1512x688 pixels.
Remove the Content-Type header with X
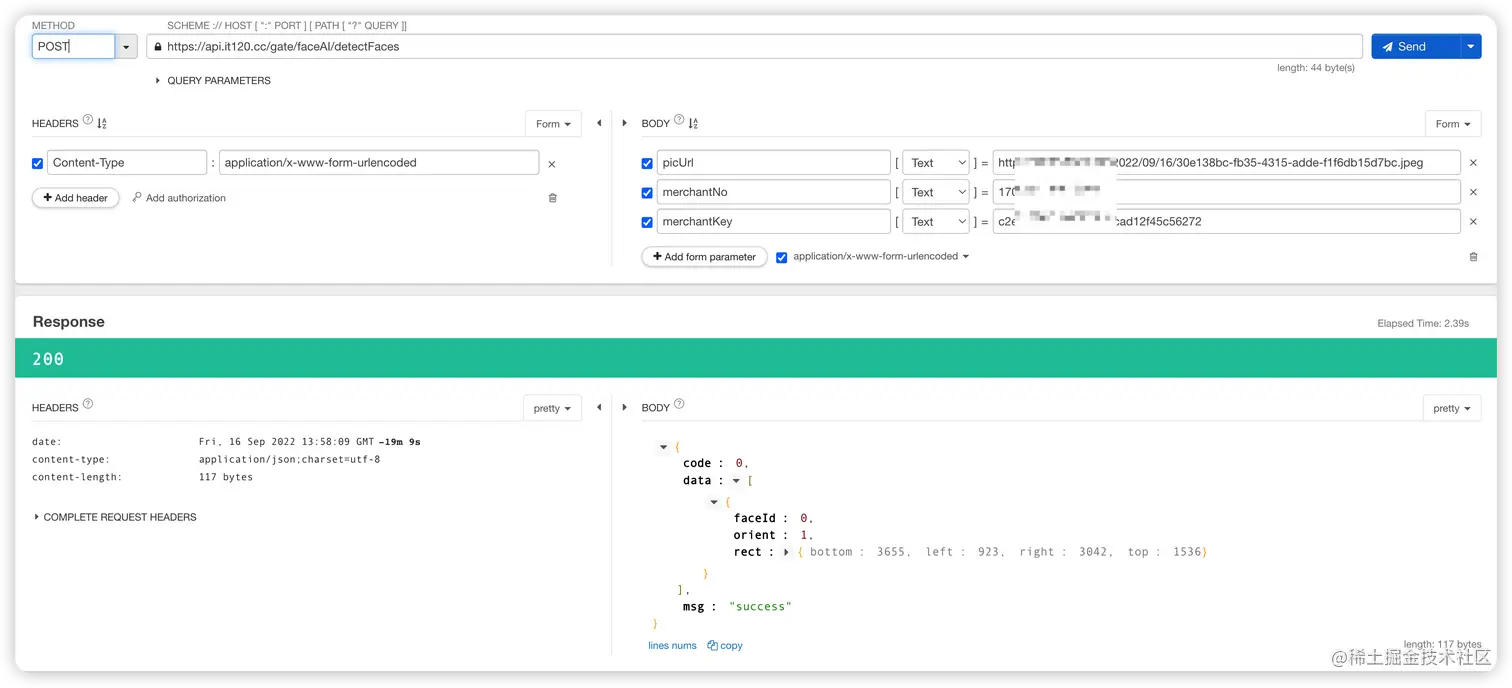(x=552, y=164)
